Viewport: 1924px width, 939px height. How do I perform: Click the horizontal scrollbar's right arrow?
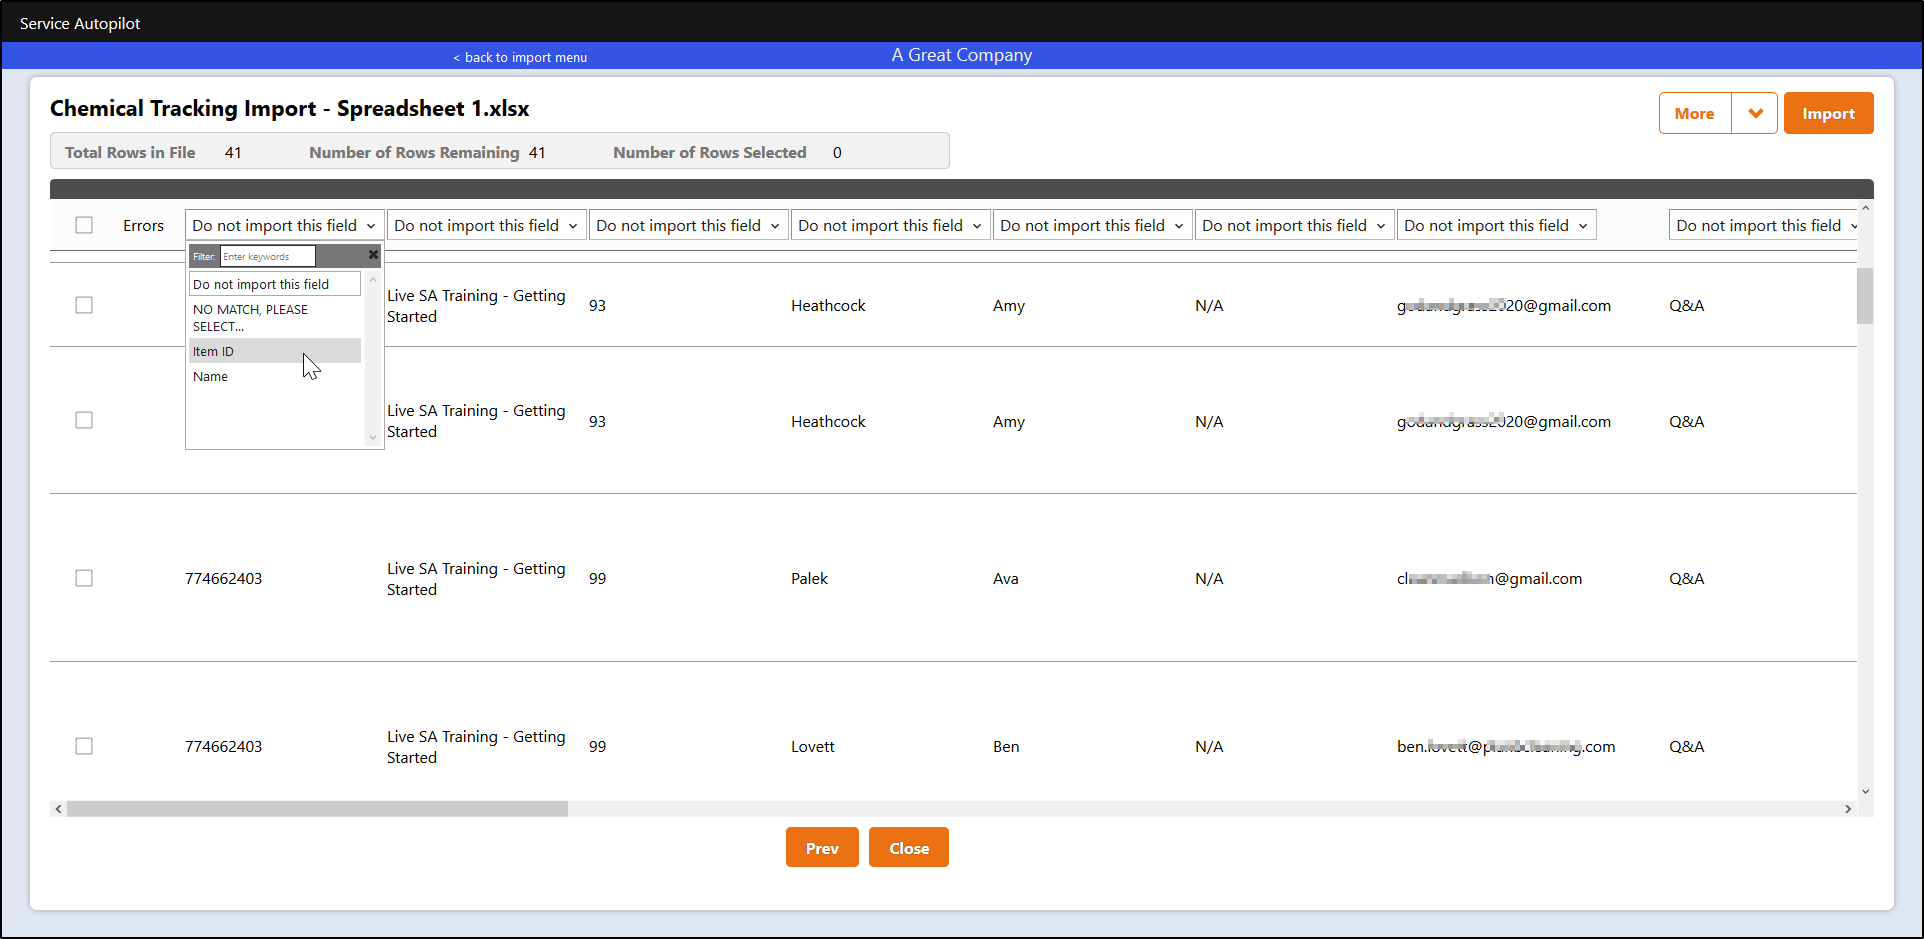click(1849, 808)
